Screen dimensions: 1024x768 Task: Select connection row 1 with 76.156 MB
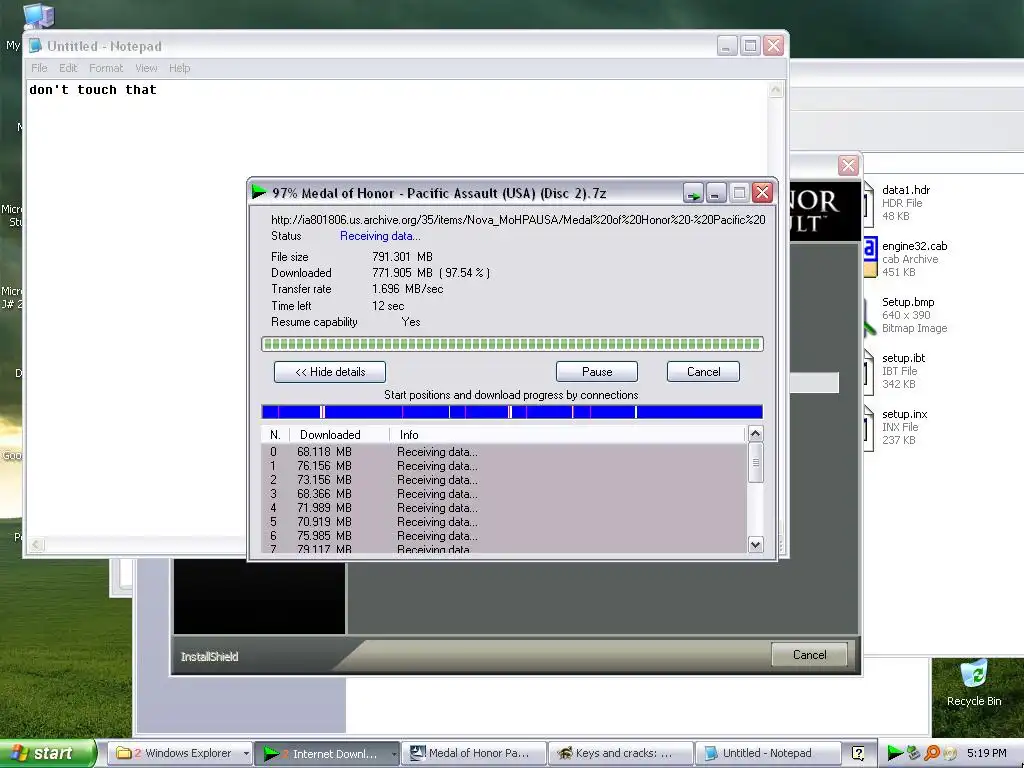click(x=504, y=466)
